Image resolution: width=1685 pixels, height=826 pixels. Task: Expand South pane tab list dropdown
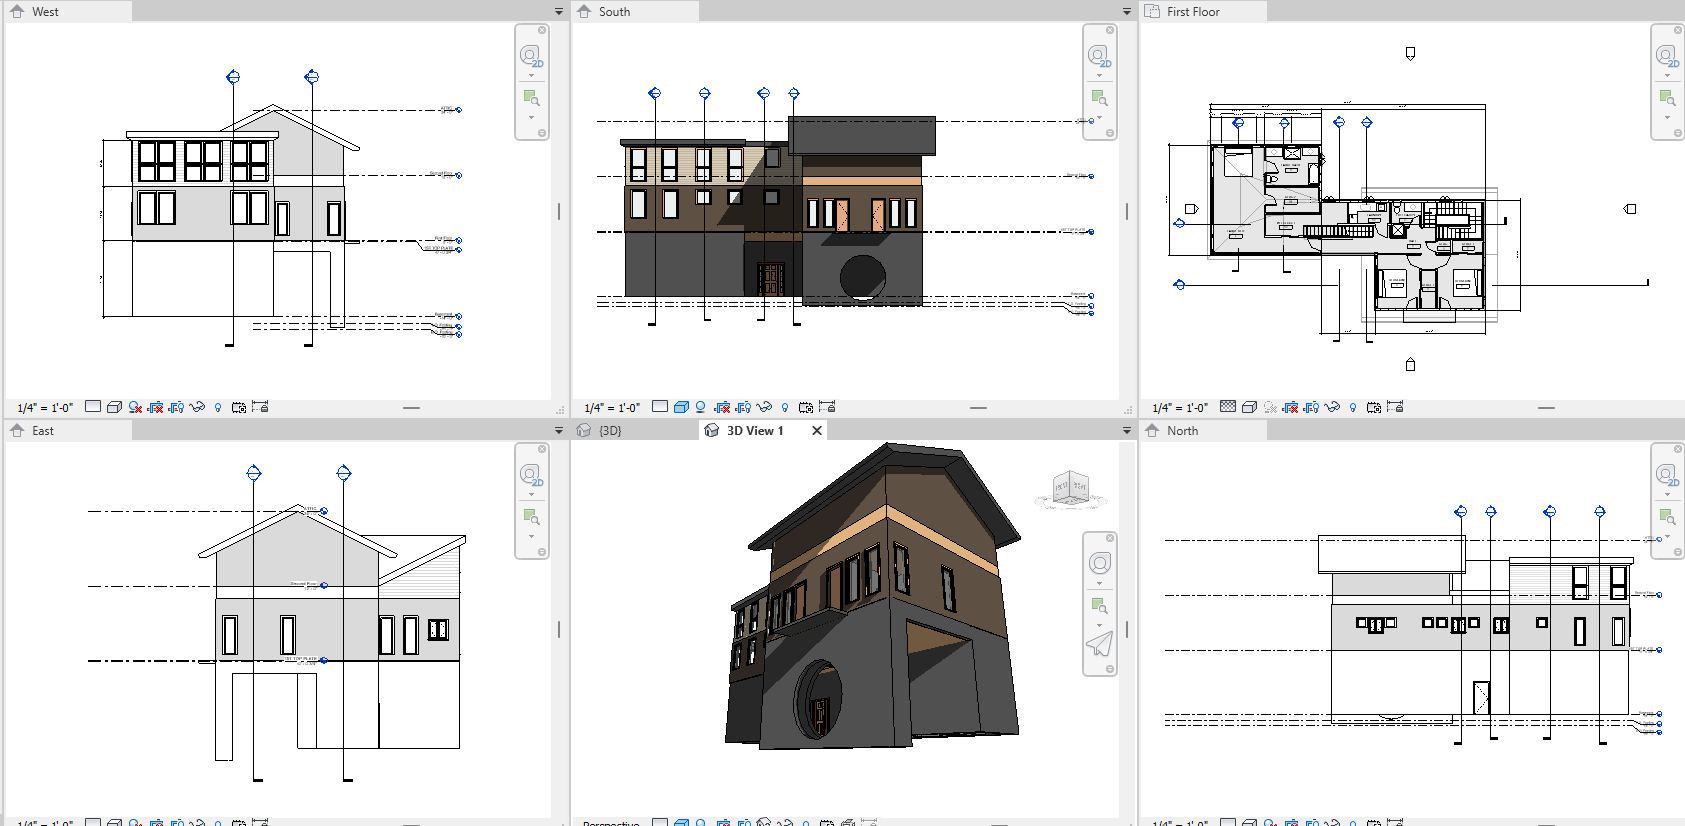[x=1127, y=12]
